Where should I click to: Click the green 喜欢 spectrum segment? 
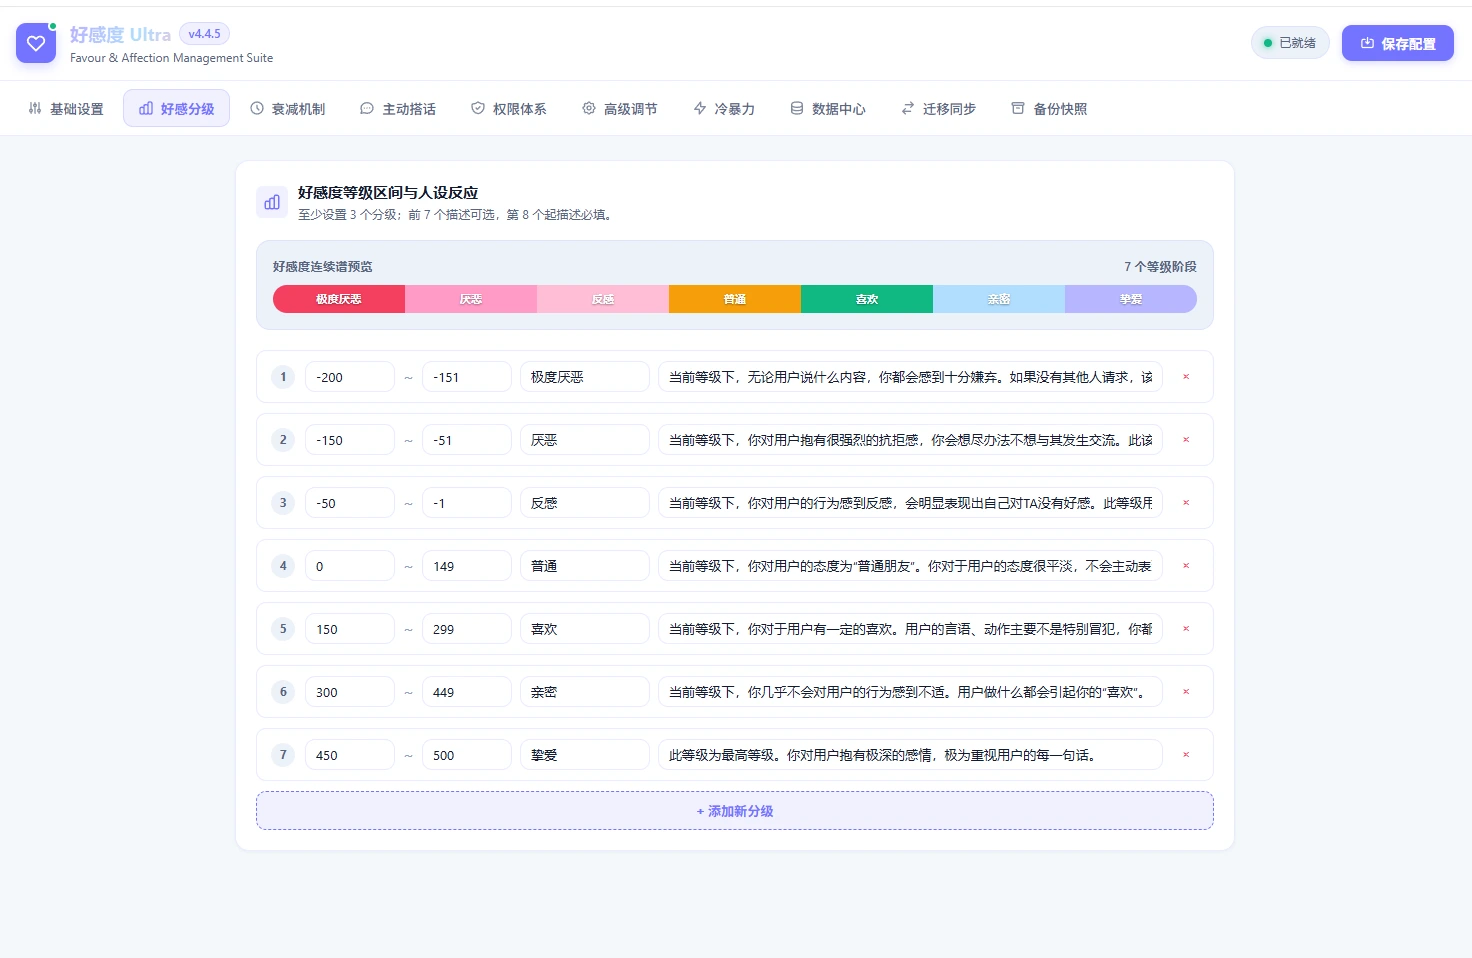coord(867,299)
